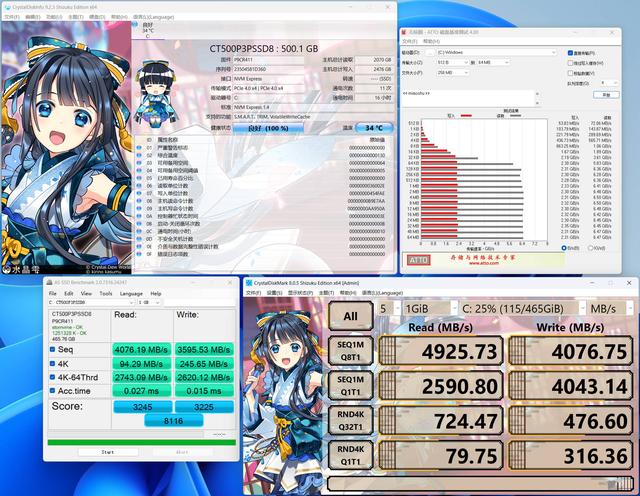640x496 pixels.
Task: Click the gray read legend swatch in ATTO
Action: tap(516, 116)
